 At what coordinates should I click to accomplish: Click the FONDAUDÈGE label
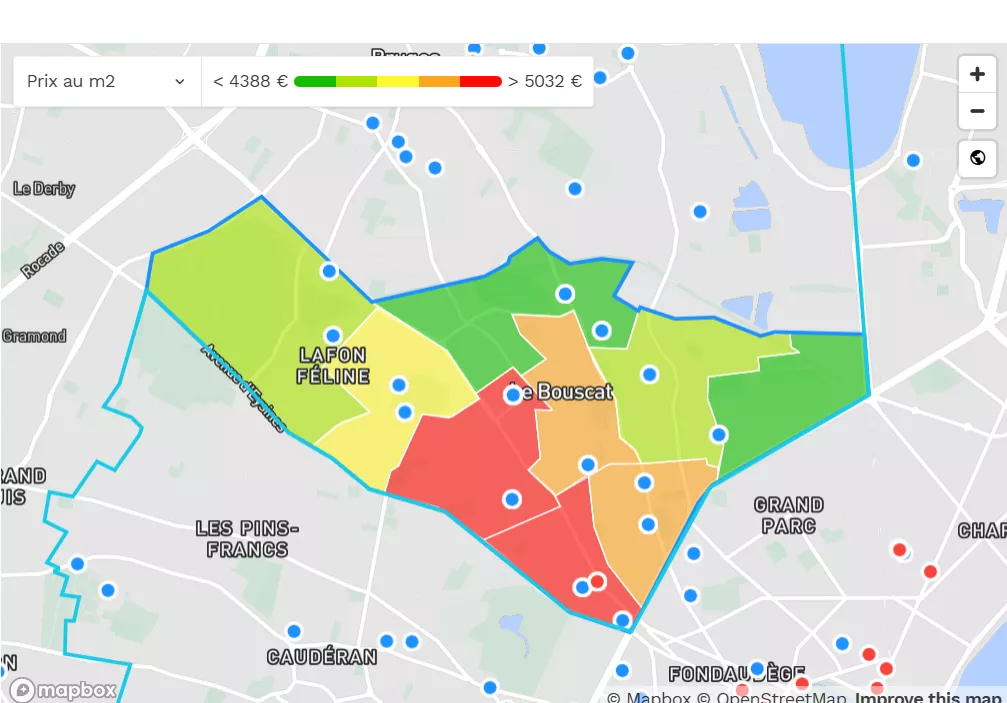pos(737,674)
